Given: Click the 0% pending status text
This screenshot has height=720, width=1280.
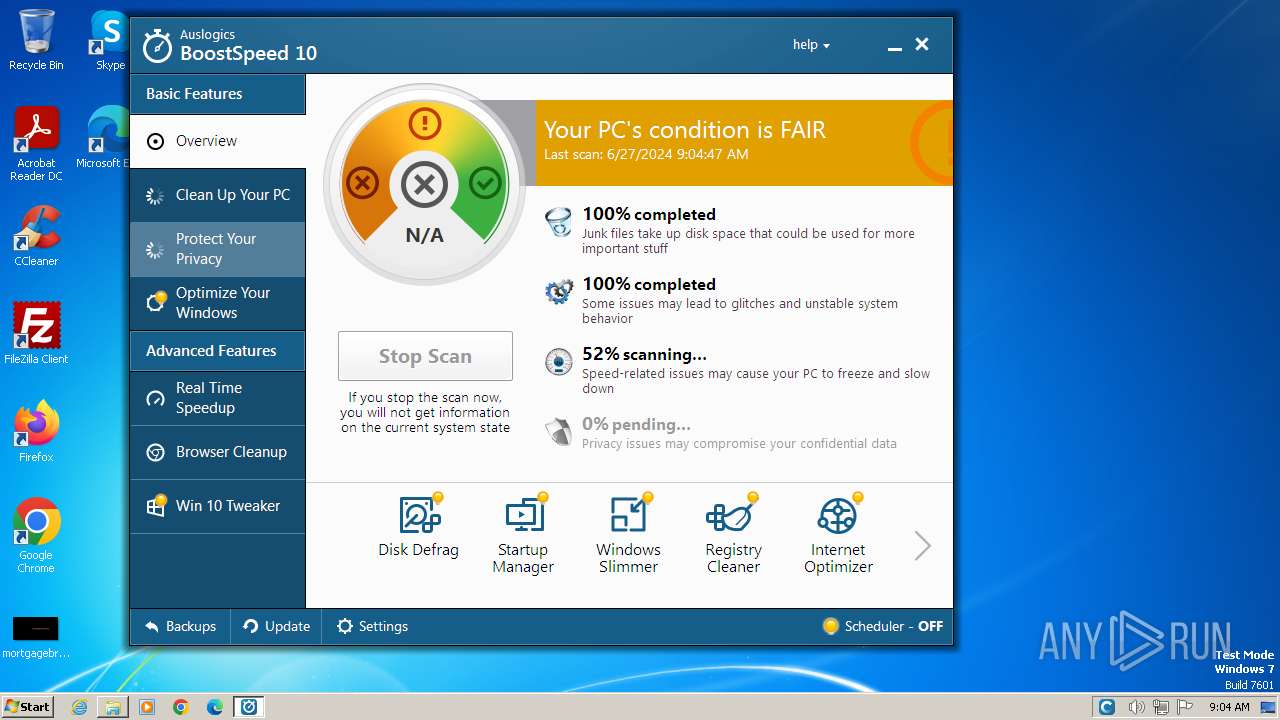Looking at the screenshot, I should click(x=636, y=424).
